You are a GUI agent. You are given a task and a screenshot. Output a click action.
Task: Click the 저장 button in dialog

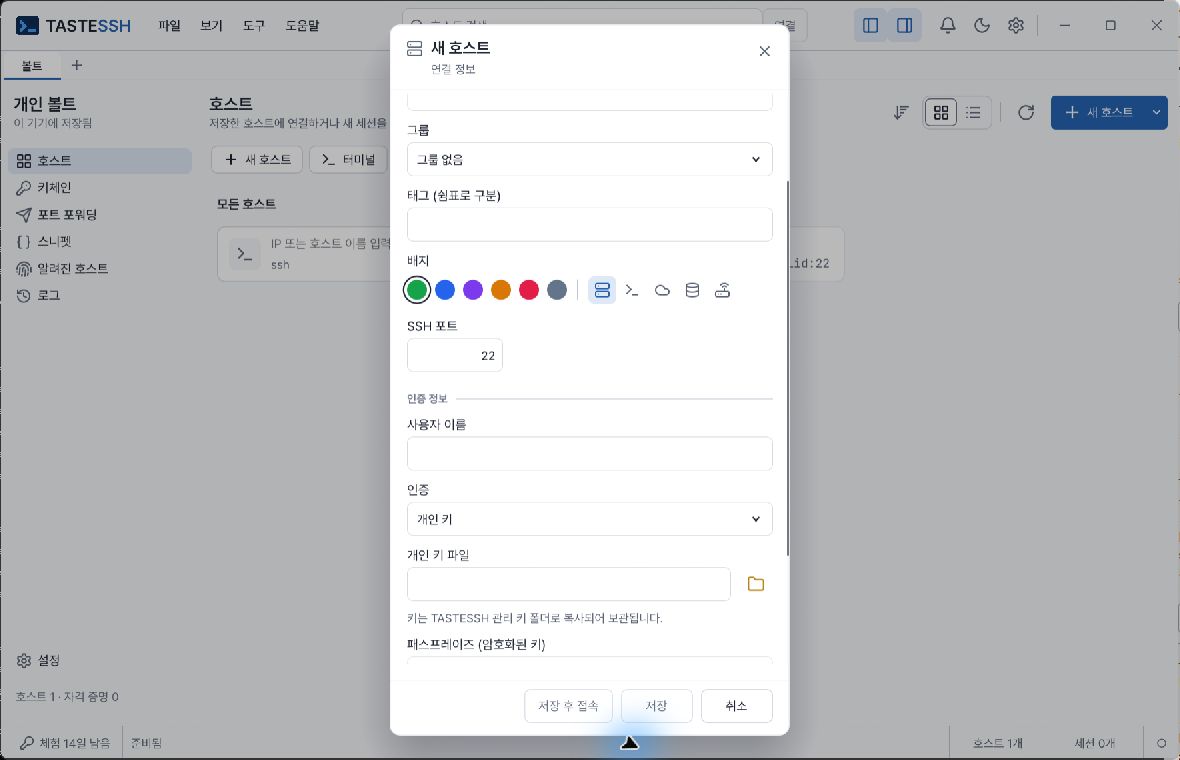(656, 706)
